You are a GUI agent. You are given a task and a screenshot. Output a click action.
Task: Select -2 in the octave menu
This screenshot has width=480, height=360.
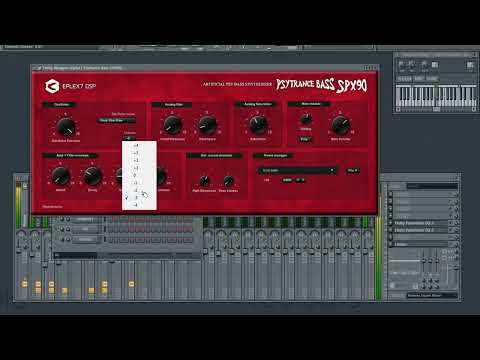coord(139,190)
